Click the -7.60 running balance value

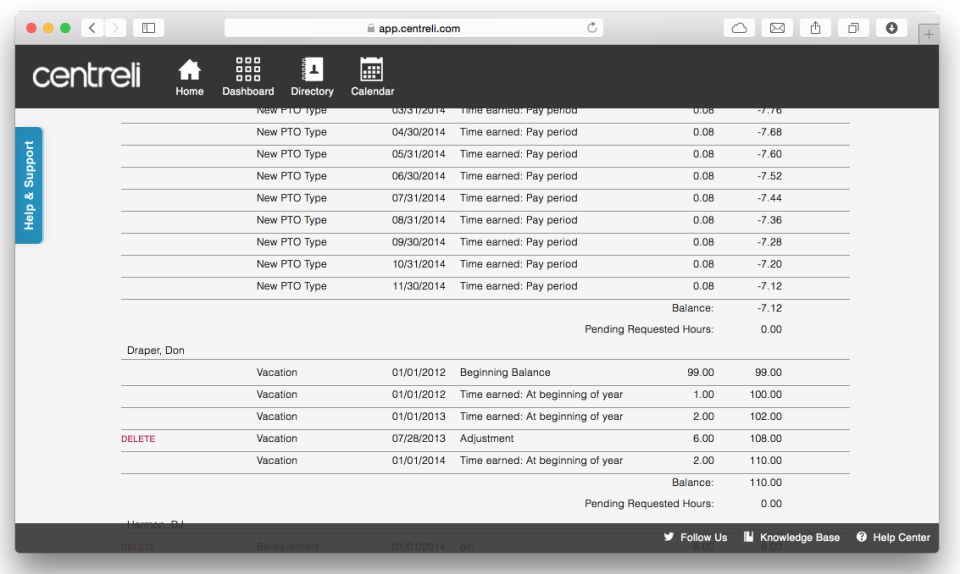769,154
